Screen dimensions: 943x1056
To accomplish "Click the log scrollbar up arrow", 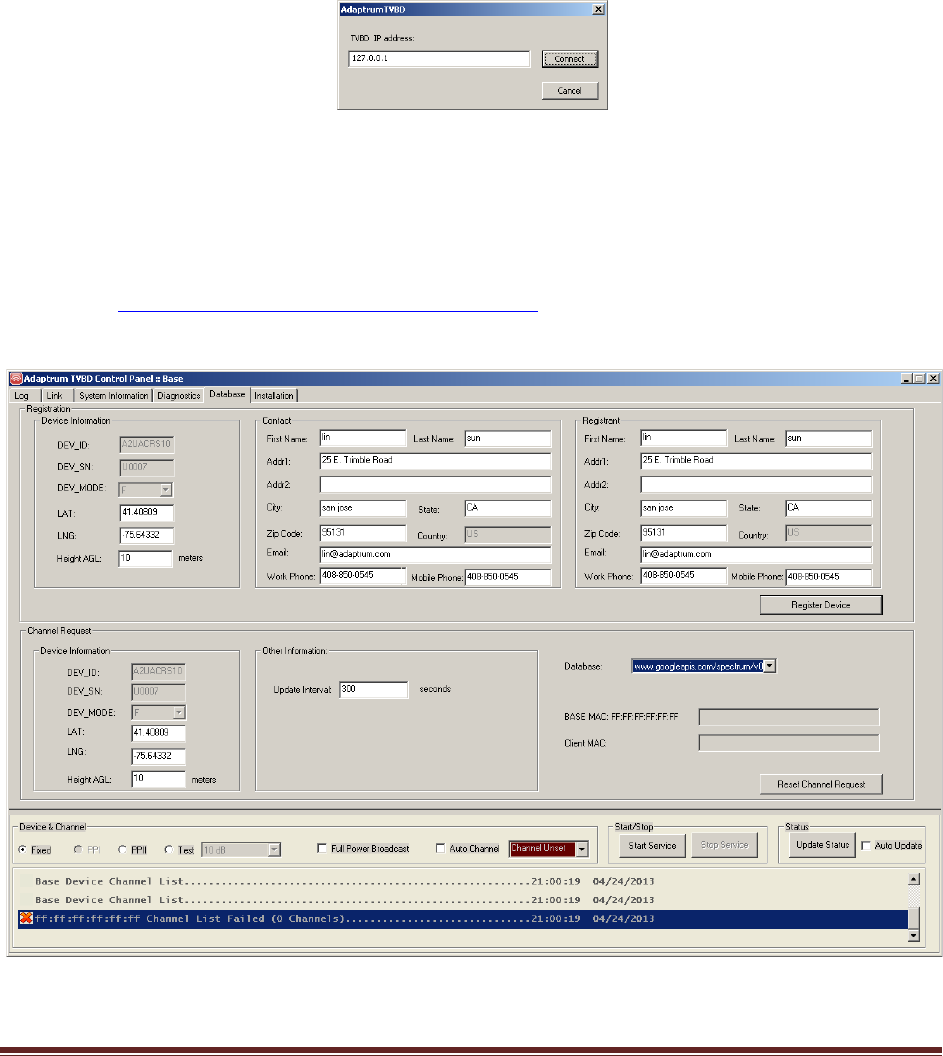I will click(914, 879).
